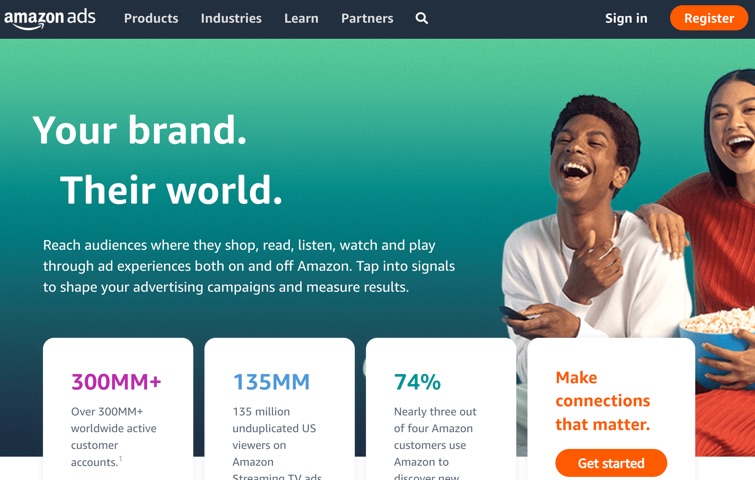Viewport: 755px width, 480px height.
Task: Click the 'Make connections that matter' heading
Action: (603, 401)
